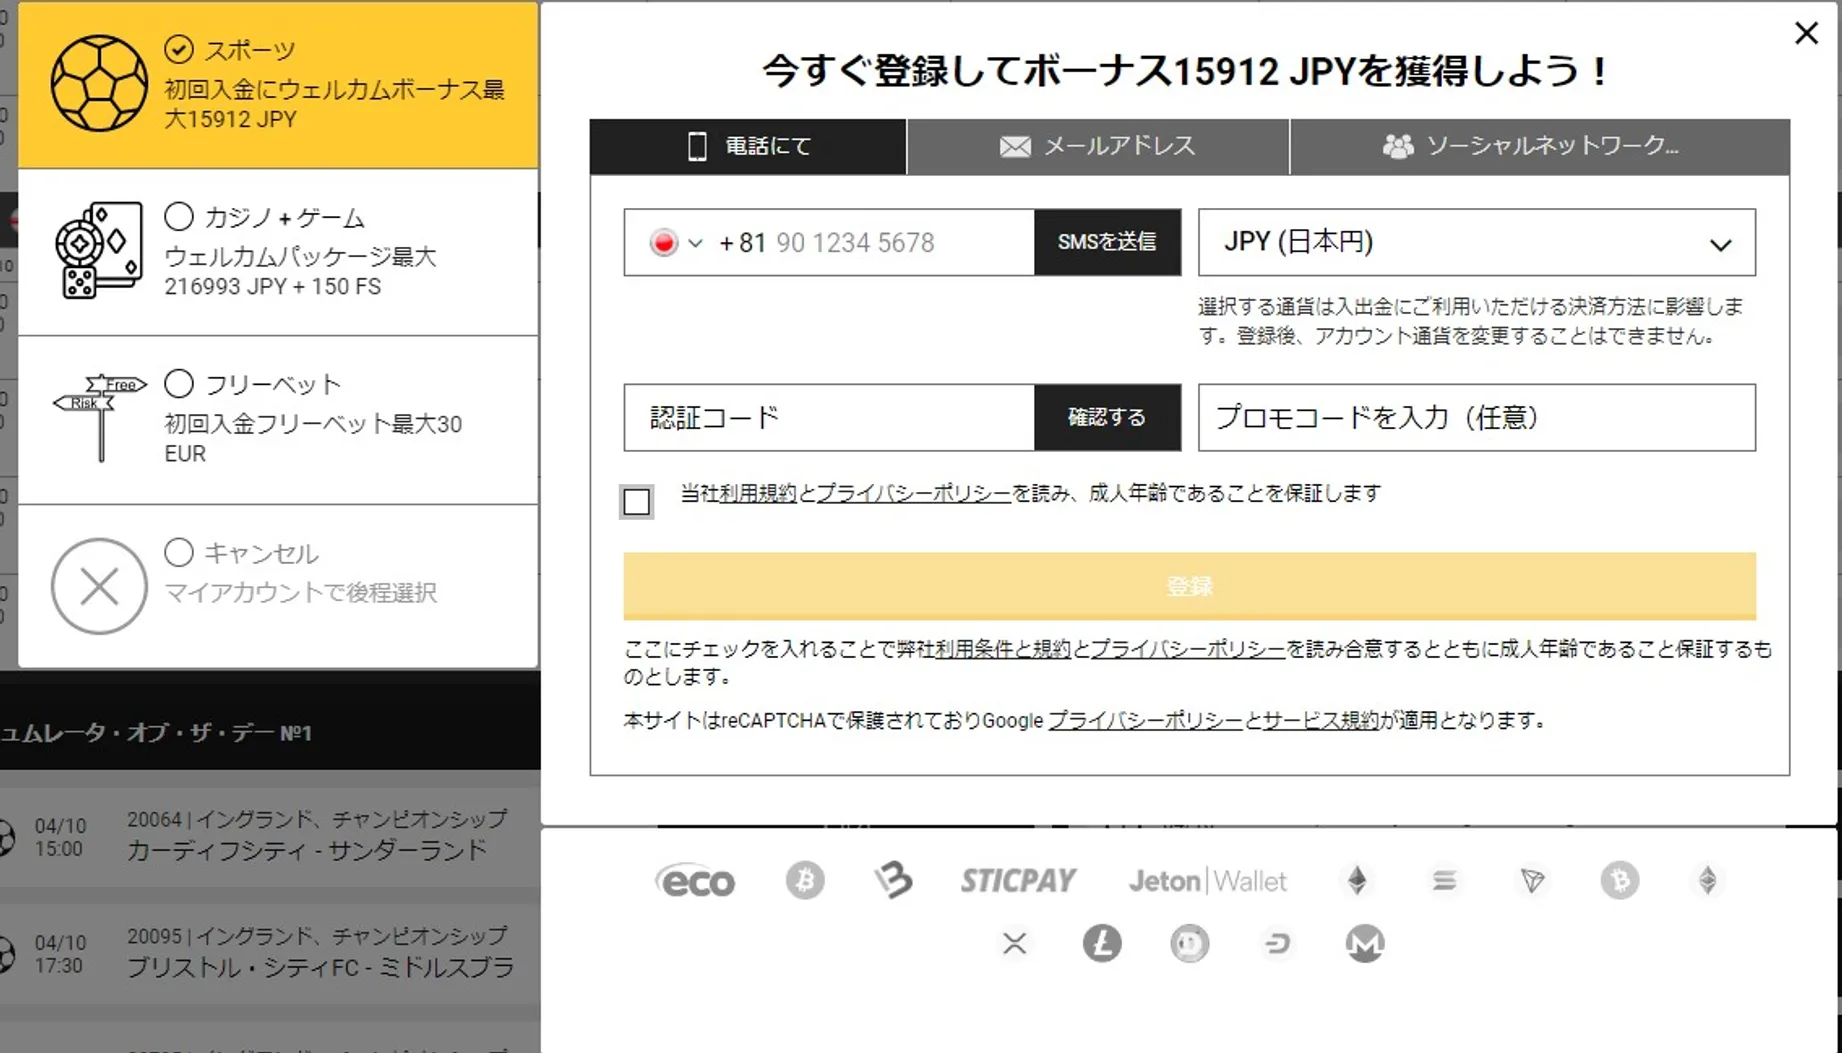Click the XRP Ripple X icon
This screenshot has height=1053, width=1842.
coord(1014,943)
